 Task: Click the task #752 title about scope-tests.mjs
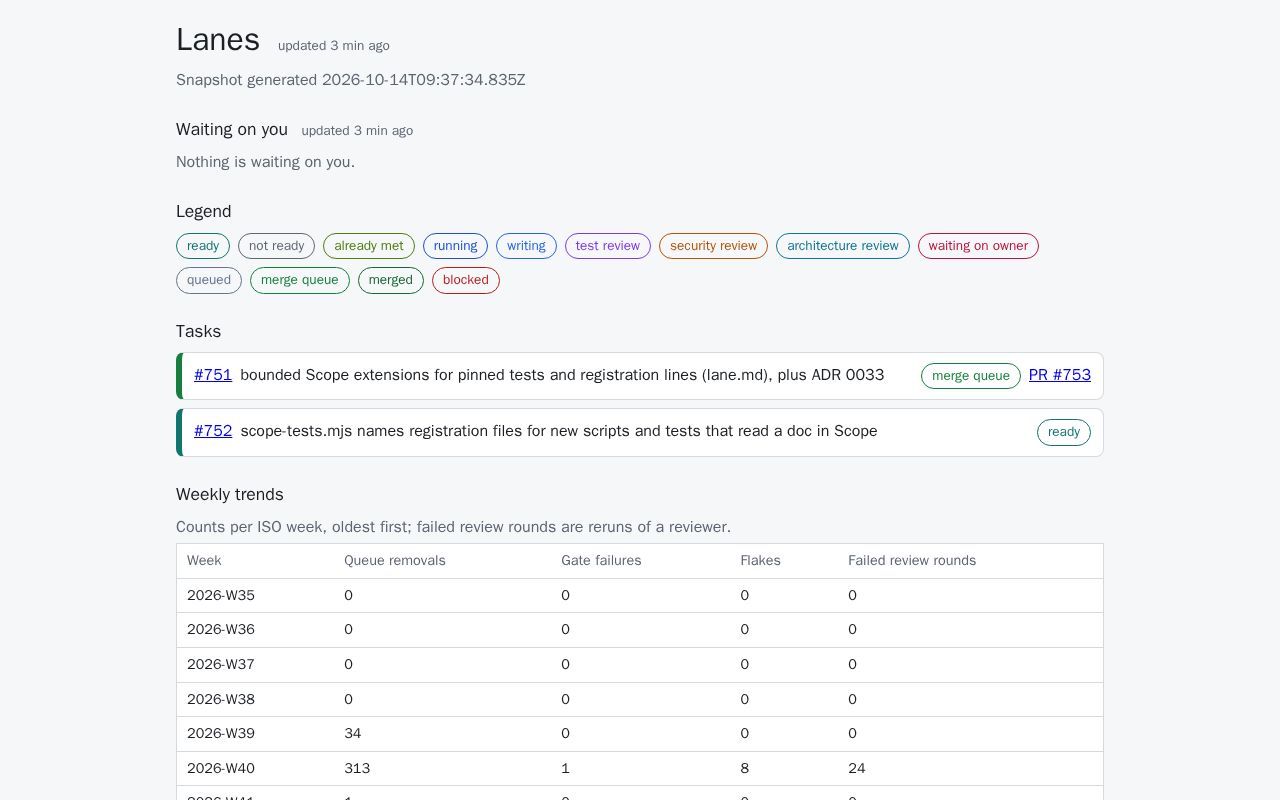click(559, 431)
